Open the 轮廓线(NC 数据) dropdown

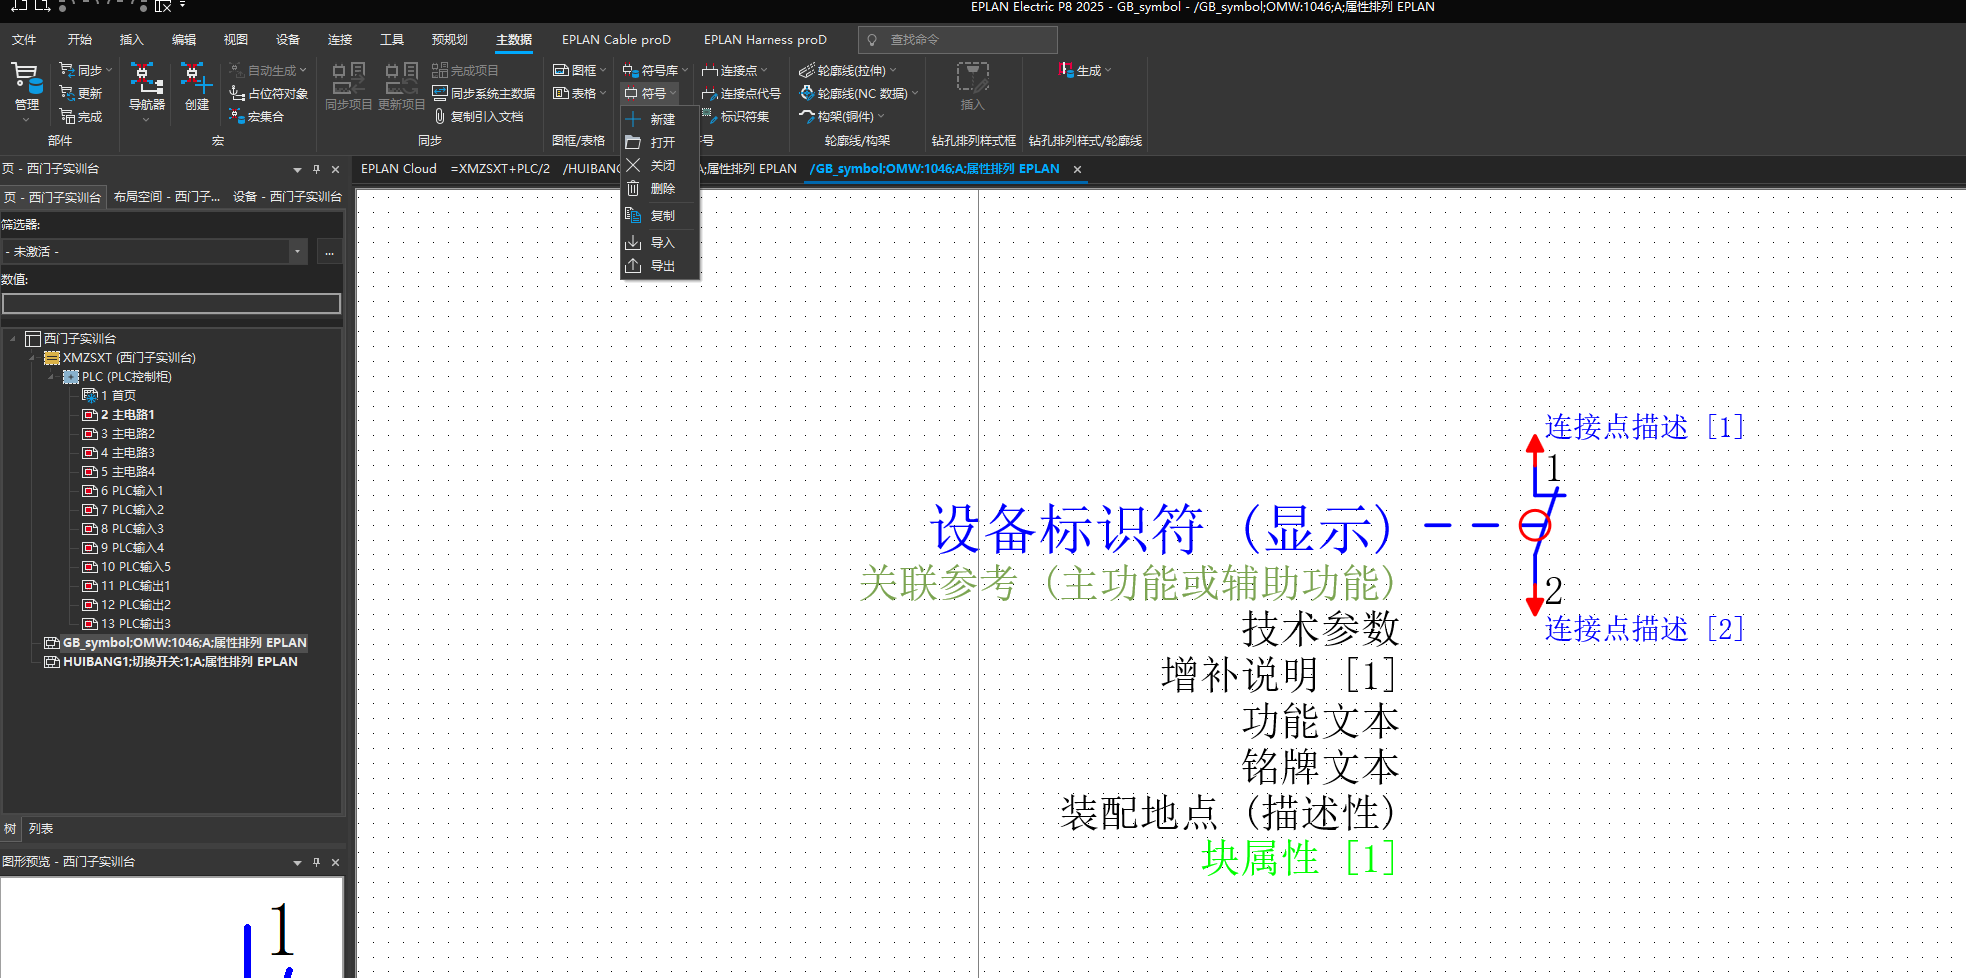[858, 93]
